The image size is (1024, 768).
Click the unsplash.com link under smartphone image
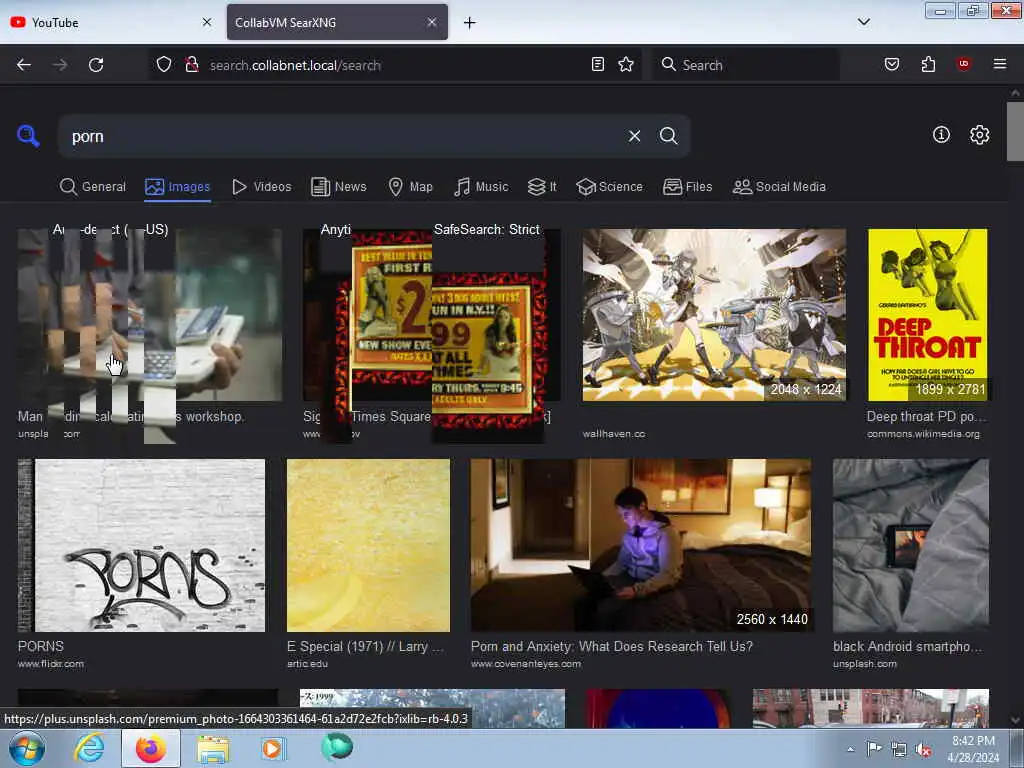click(865, 664)
